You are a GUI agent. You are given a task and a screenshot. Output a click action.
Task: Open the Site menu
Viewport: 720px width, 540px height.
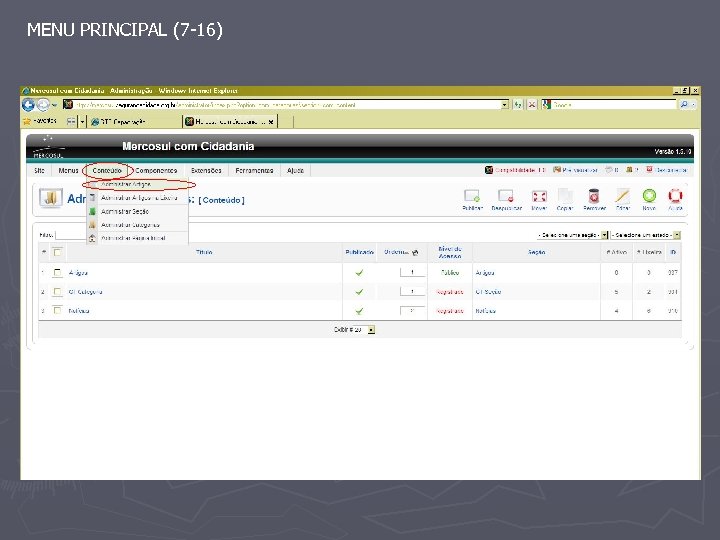coord(39,170)
